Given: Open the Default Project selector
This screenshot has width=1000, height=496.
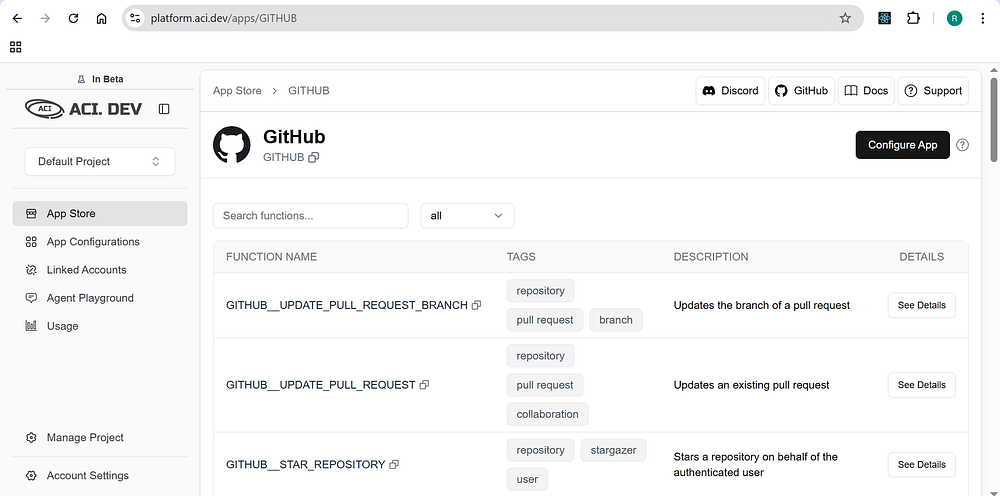Looking at the screenshot, I should tap(99, 161).
